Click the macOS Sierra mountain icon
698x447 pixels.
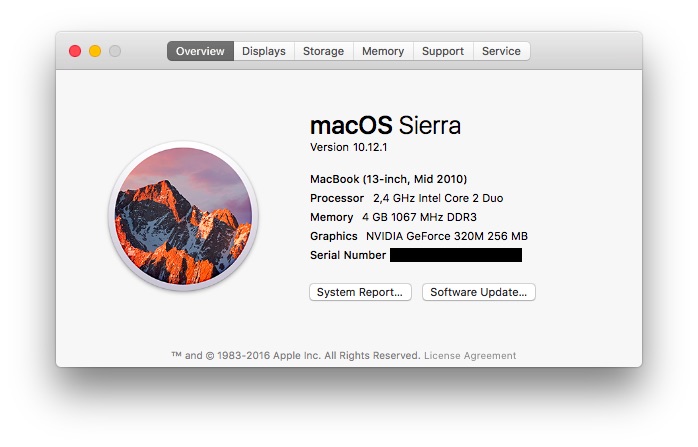tap(183, 216)
